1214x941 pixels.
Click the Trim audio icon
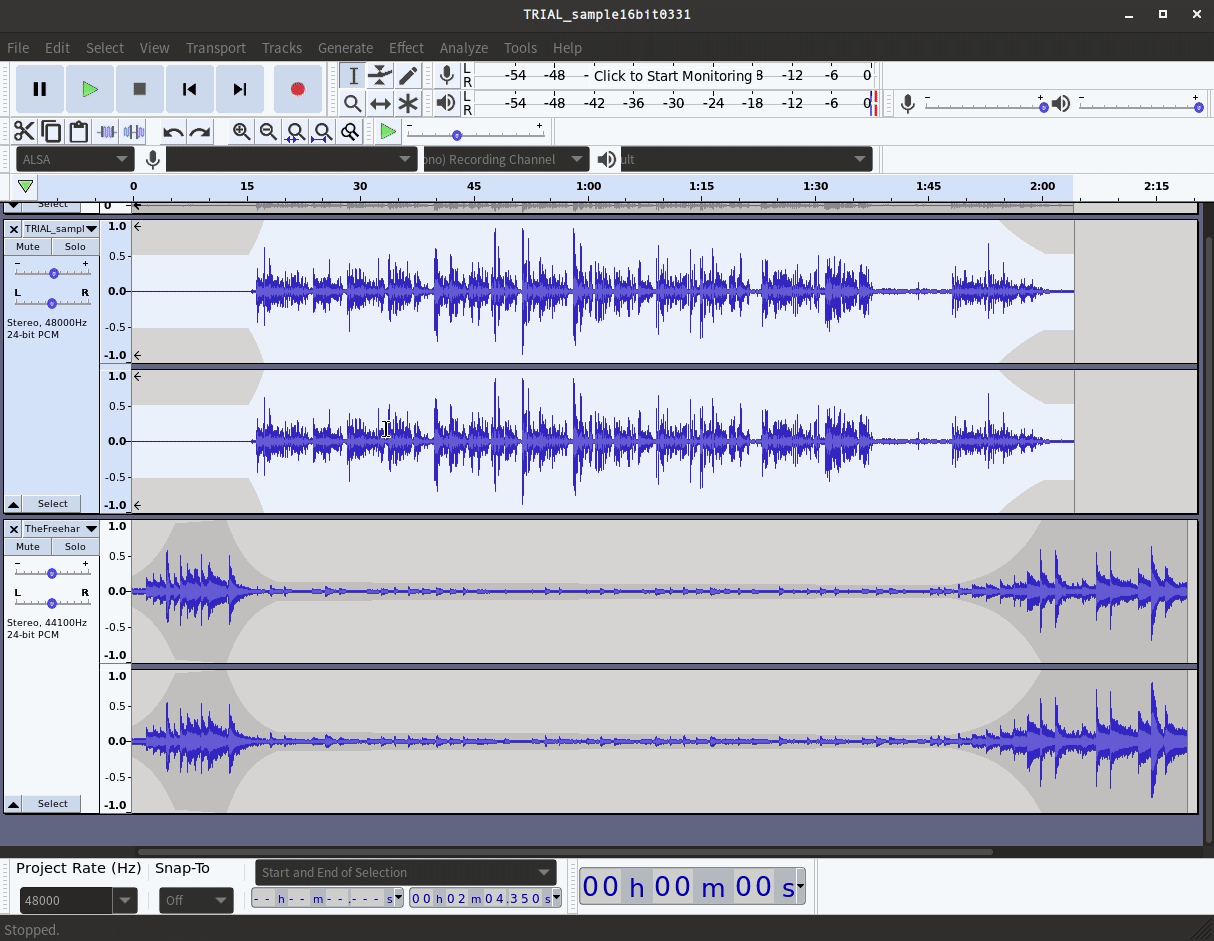pos(106,131)
